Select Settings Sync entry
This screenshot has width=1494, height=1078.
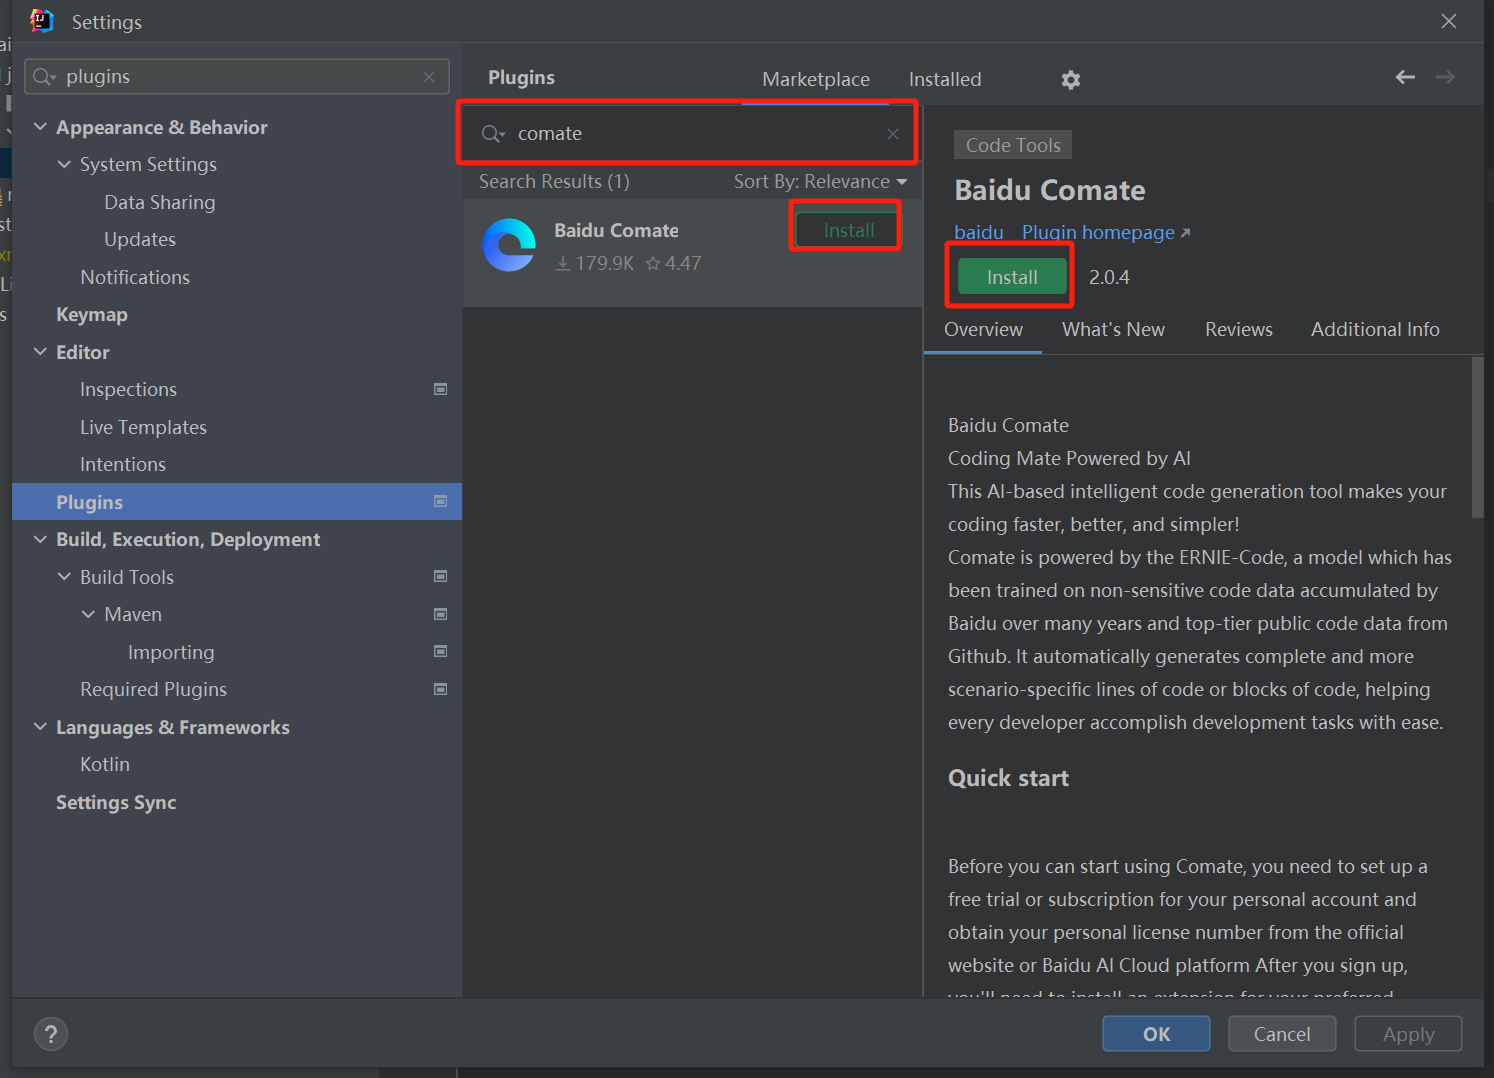coord(116,802)
